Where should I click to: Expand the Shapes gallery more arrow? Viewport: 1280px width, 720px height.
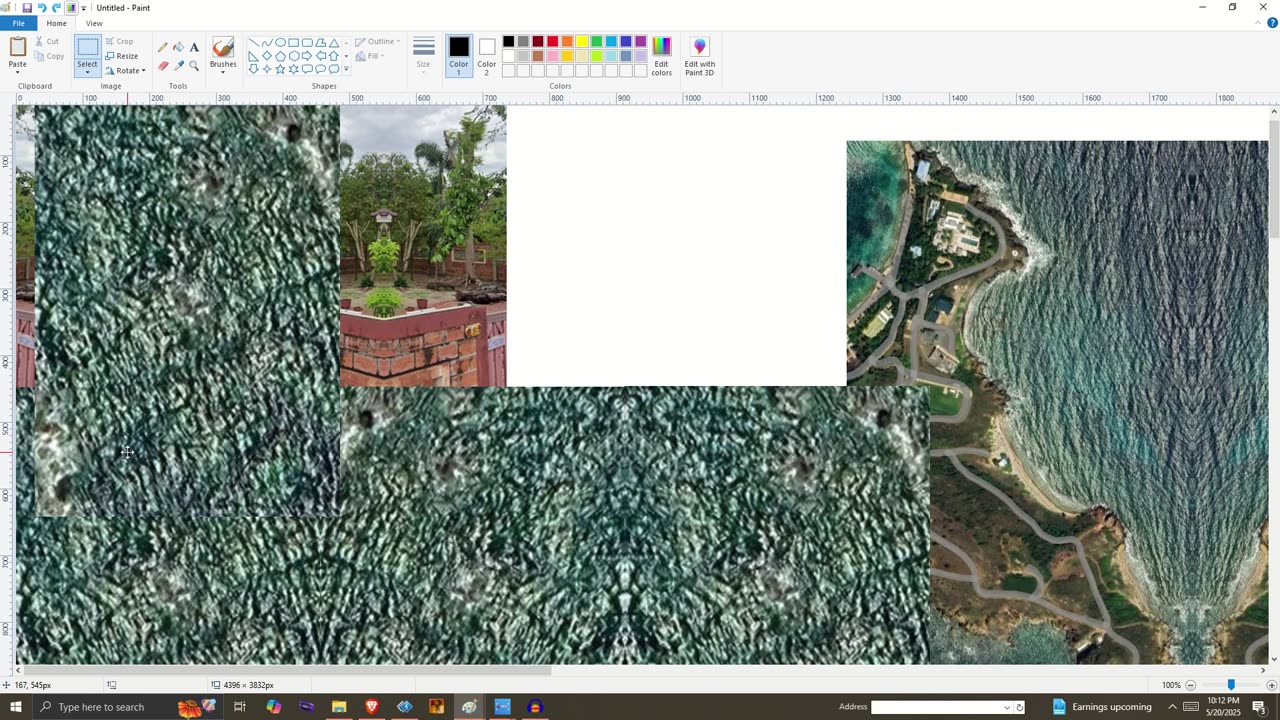(x=346, y=69)
